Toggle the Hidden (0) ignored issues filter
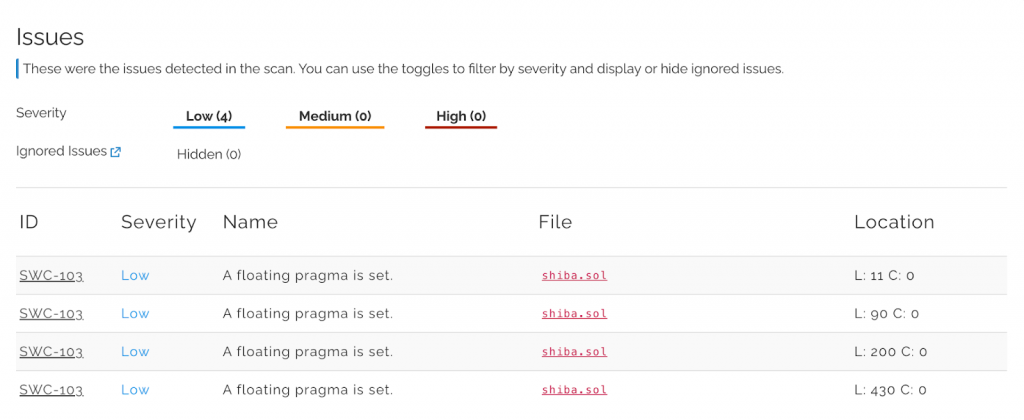The height and width of the screenshot is (420, 1024). (209, 155)
